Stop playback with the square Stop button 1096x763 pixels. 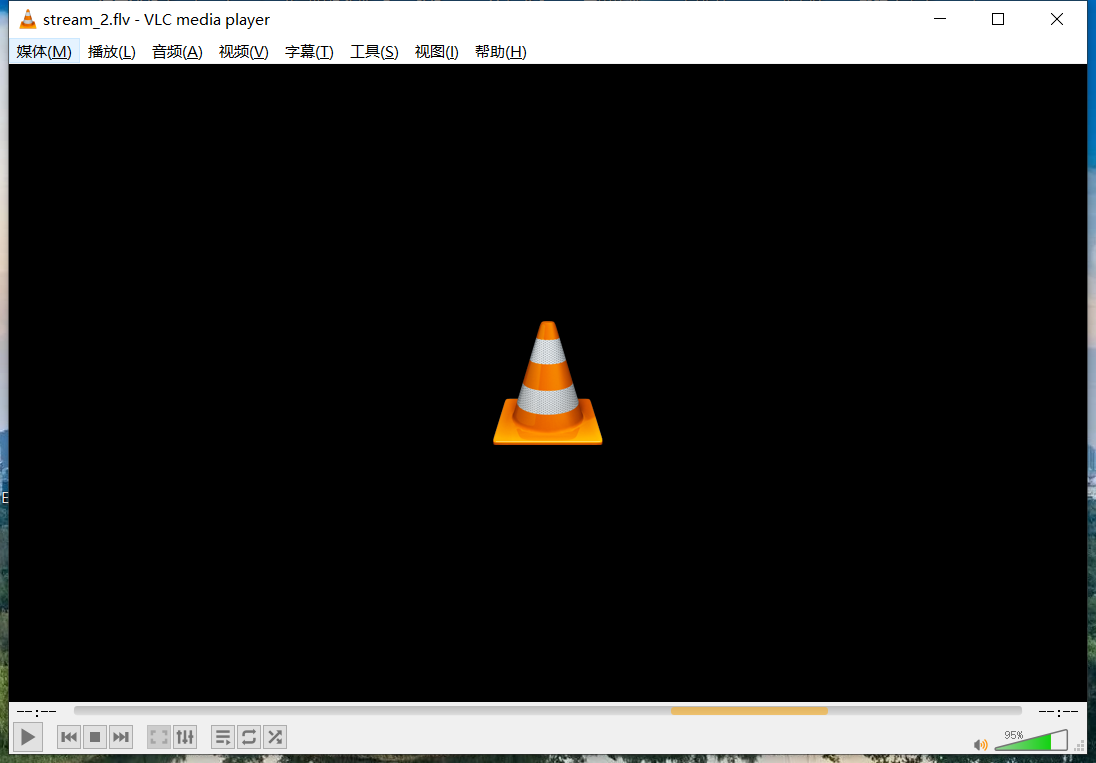(95, 737)
